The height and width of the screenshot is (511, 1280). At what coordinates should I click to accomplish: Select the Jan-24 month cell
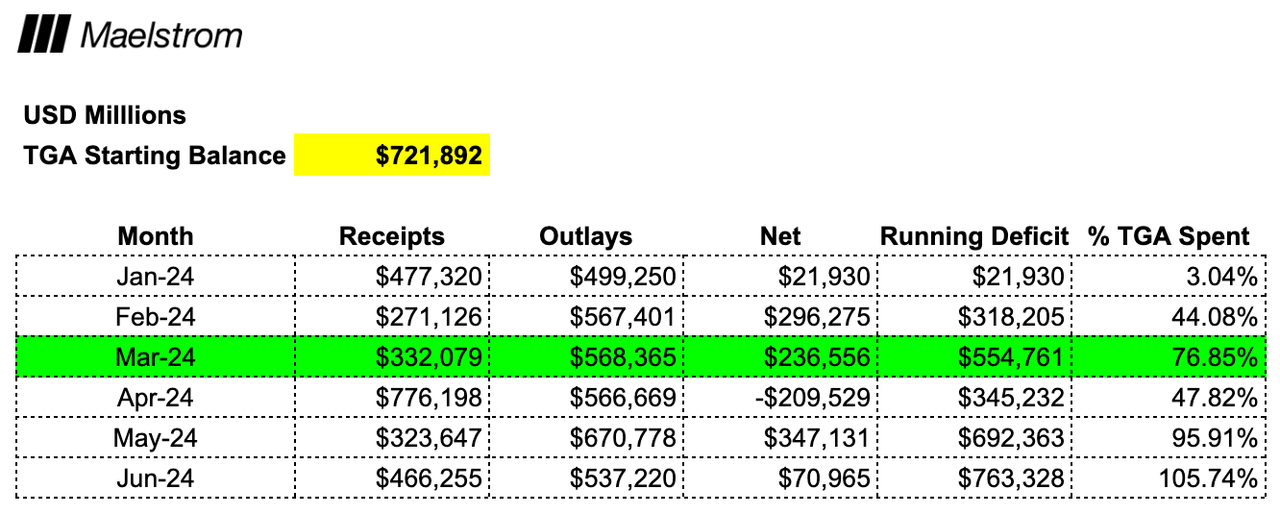tap(156, 276)
